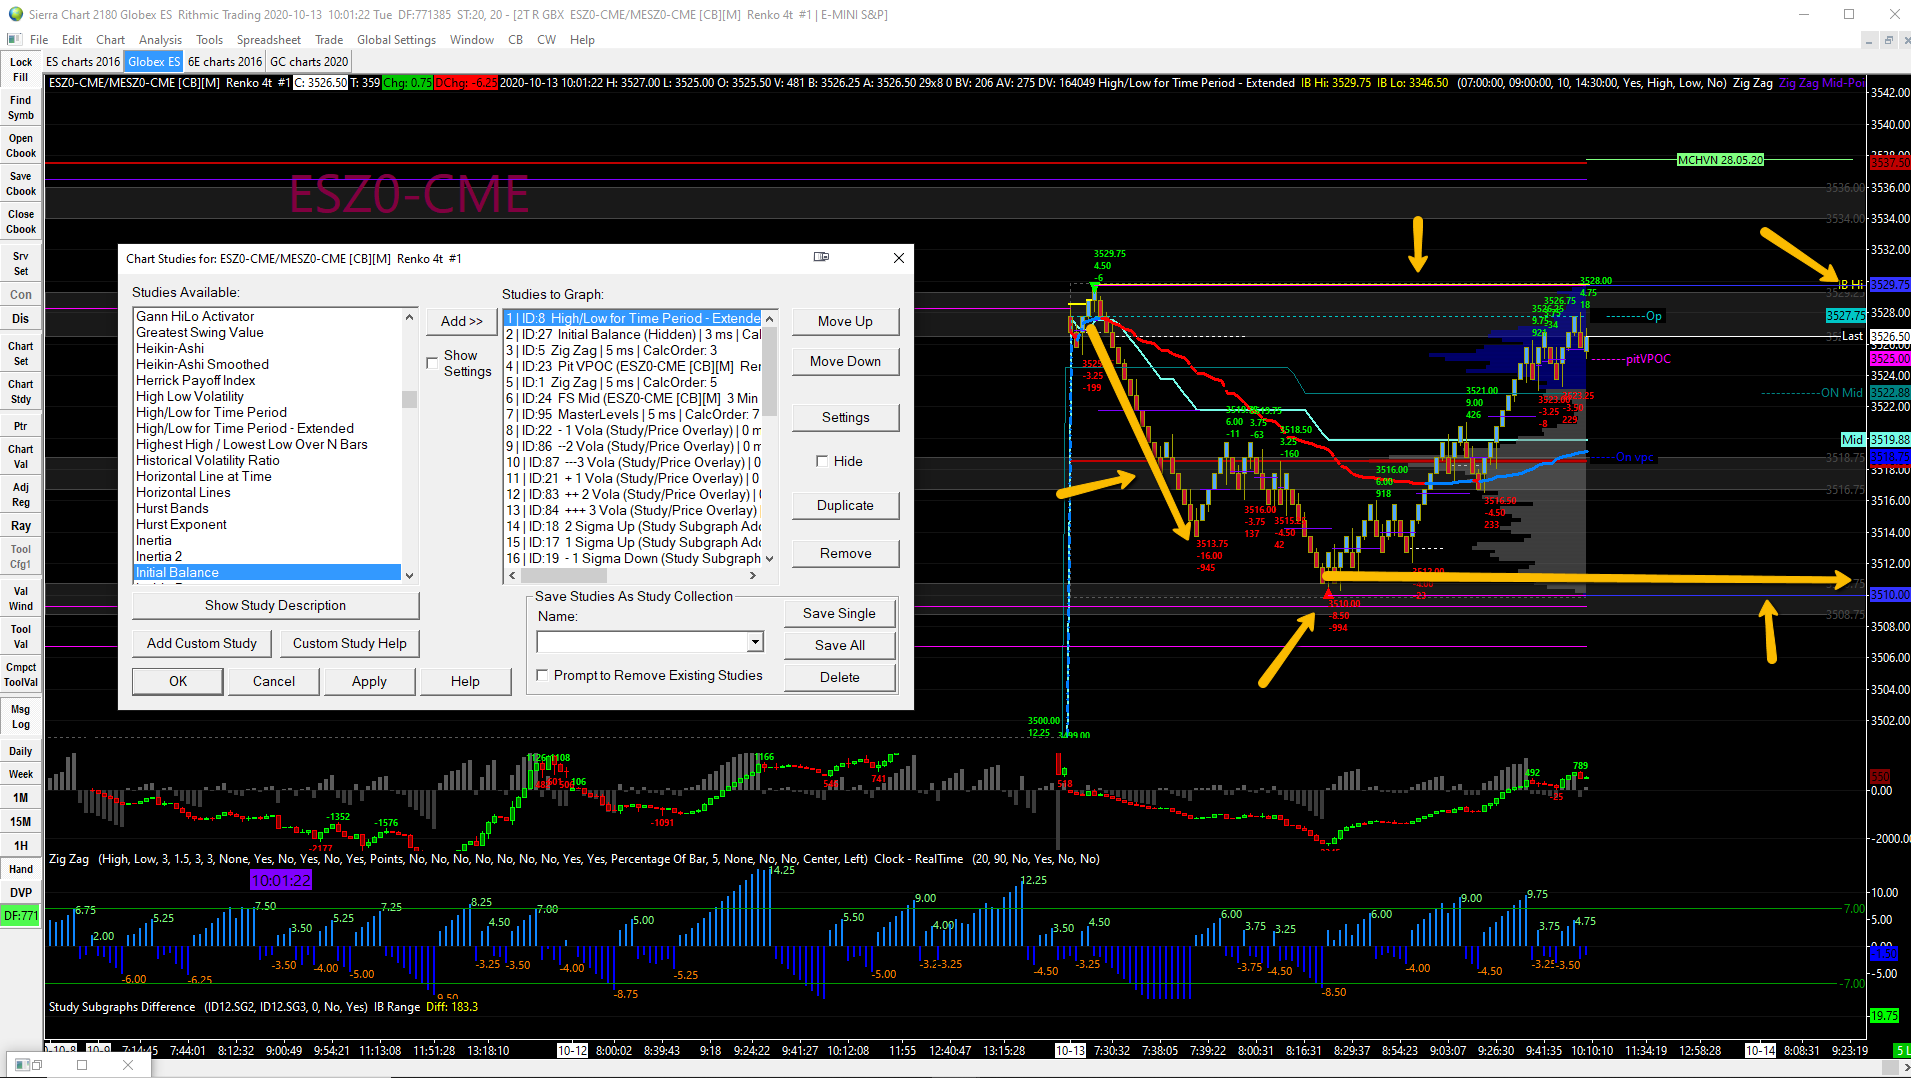The image size is (1911, 1078).
Task: Open the Global Settings menu
Action: coord(396,40)
